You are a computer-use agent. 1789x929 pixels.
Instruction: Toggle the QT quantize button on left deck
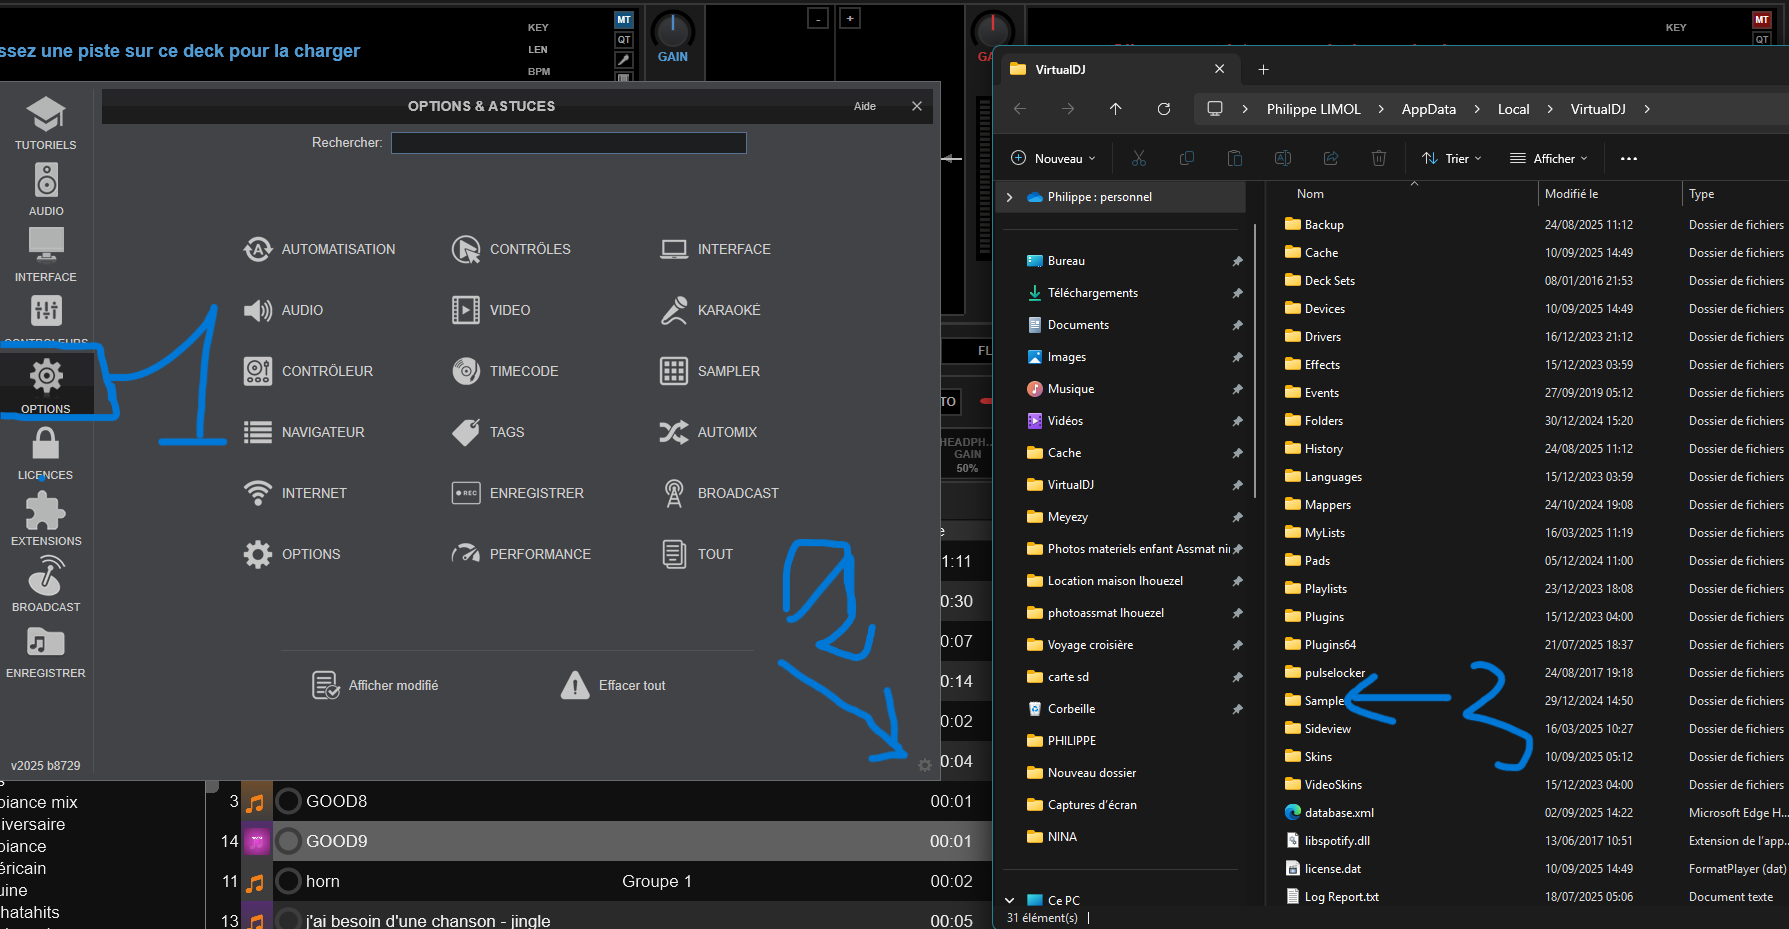click(x=624, y=40)
